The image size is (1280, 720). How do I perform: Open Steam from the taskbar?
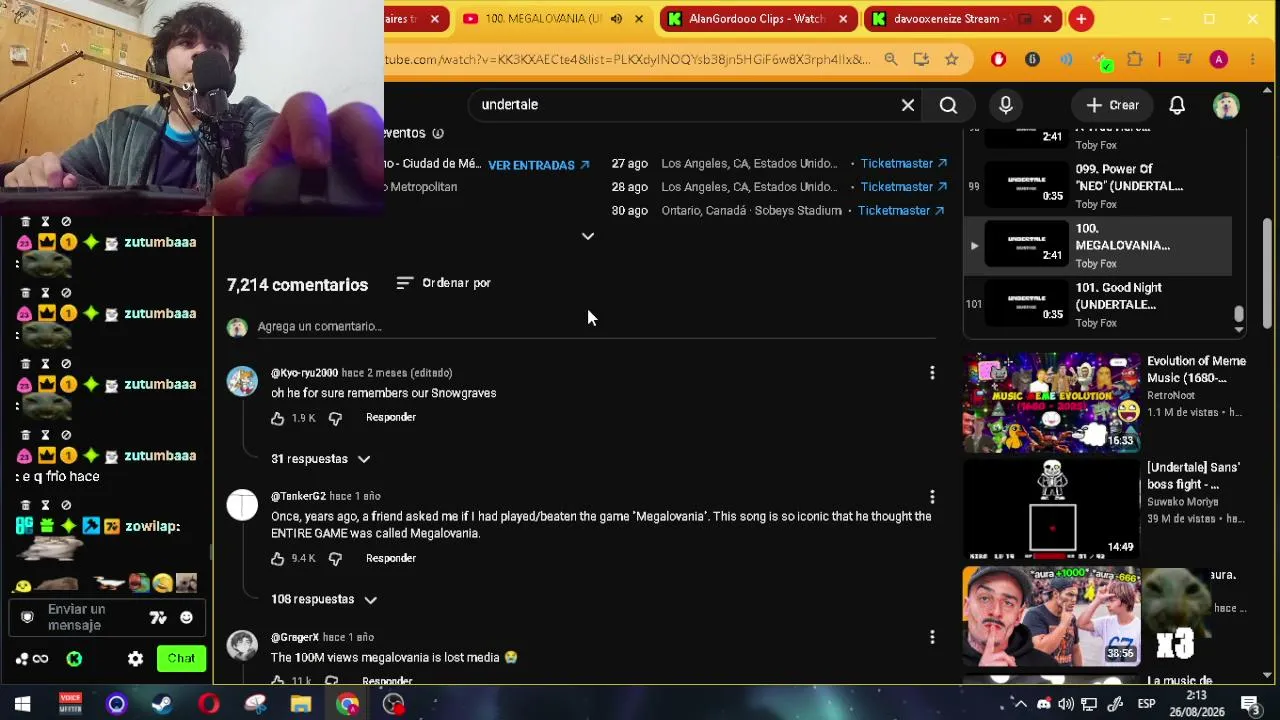(x=162, y=704)
